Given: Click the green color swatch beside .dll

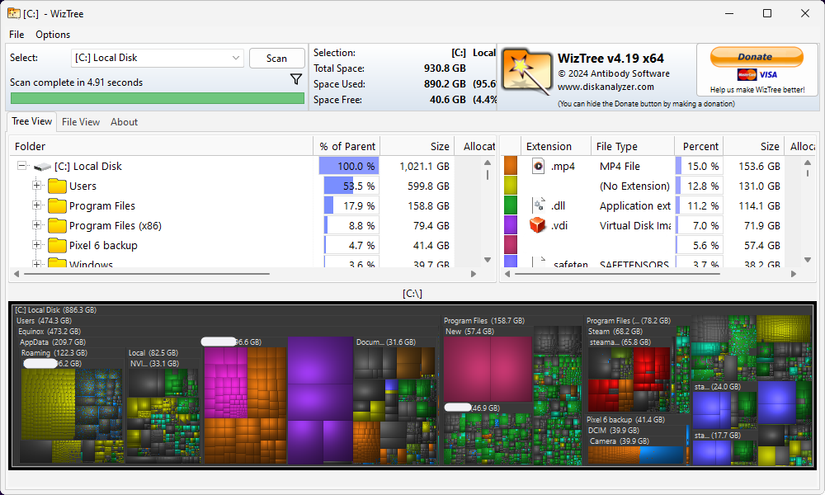Looking at the screenshot, I should pyautogui.click(x=510, y=206).
